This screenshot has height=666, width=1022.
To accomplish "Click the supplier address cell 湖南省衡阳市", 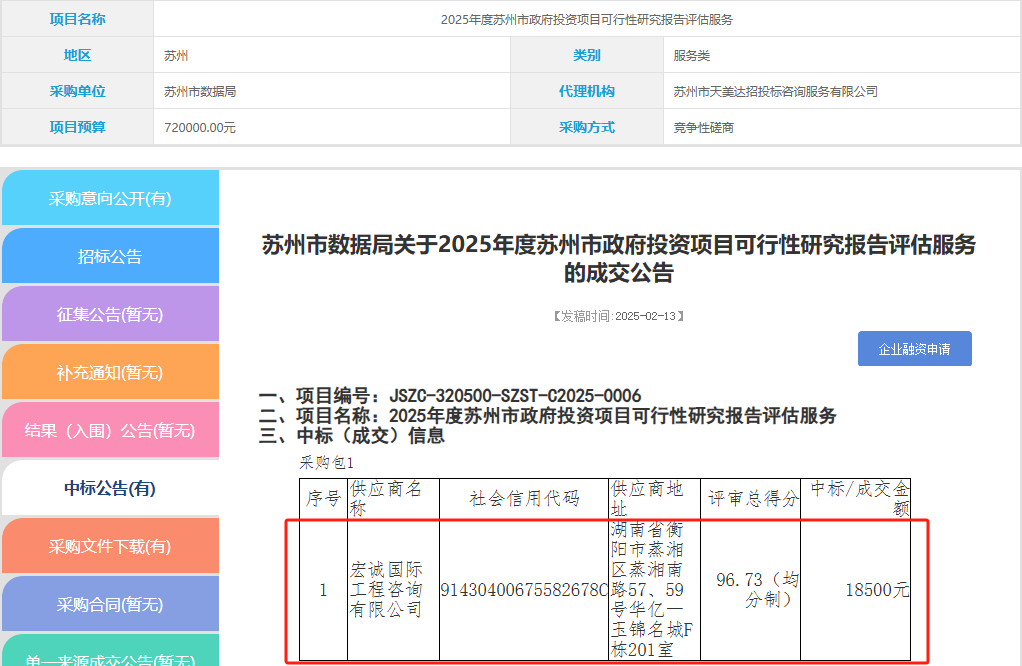I will click(654, 590).
